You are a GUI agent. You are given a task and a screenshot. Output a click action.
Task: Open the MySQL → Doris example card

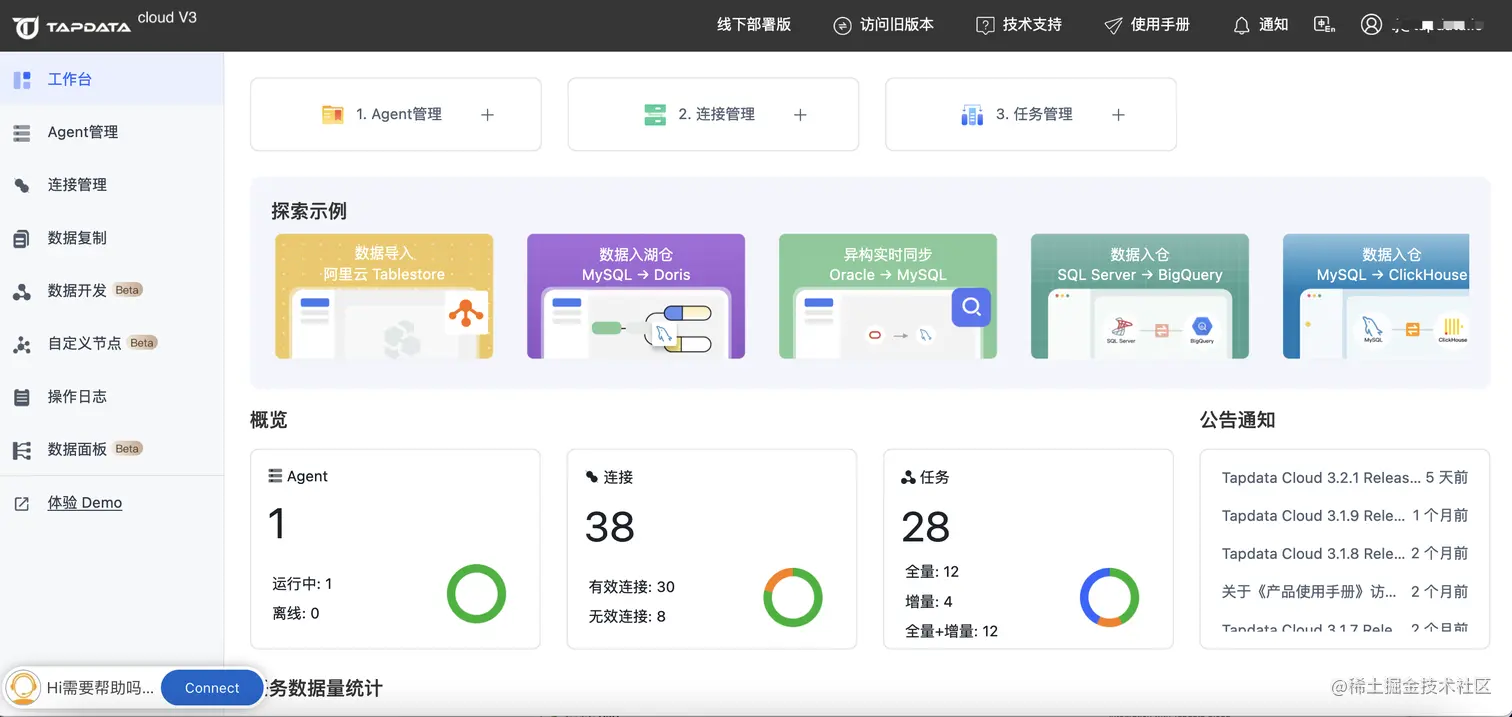[x=636, y=296]
